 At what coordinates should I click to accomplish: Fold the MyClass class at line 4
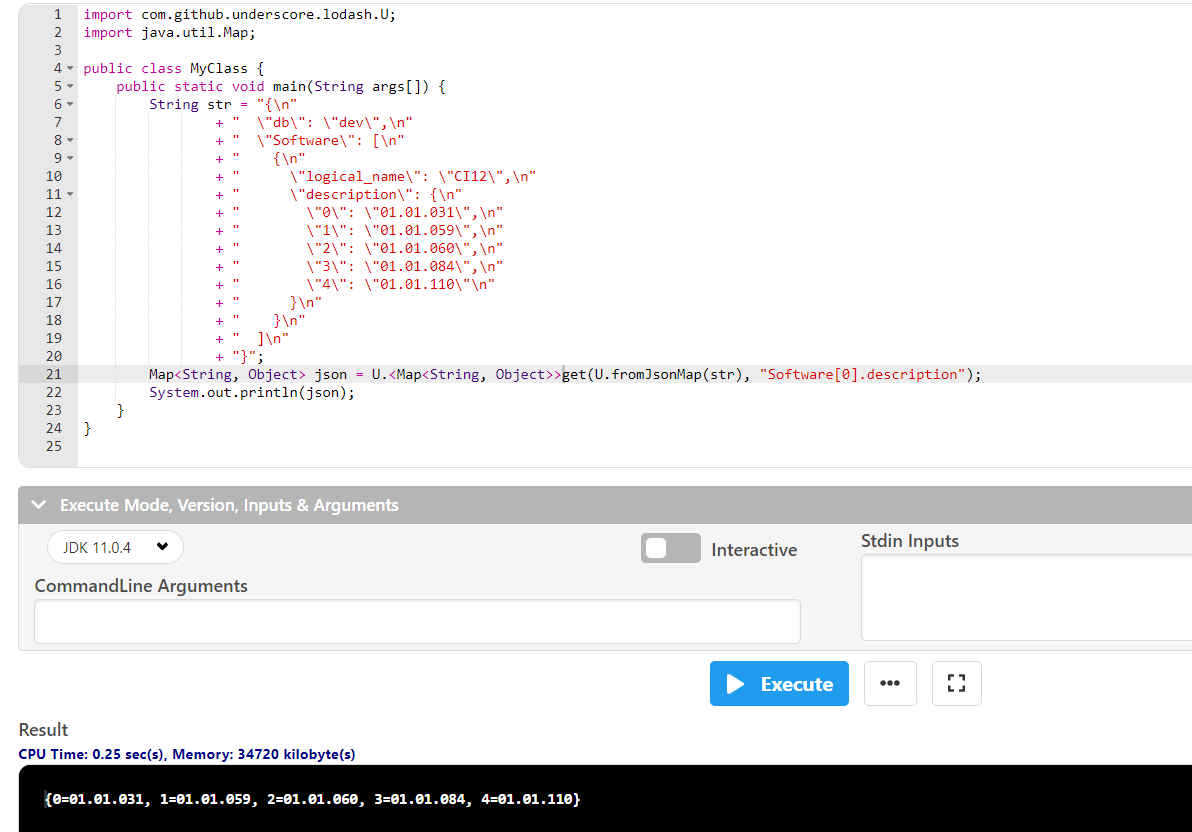point(70,69)
